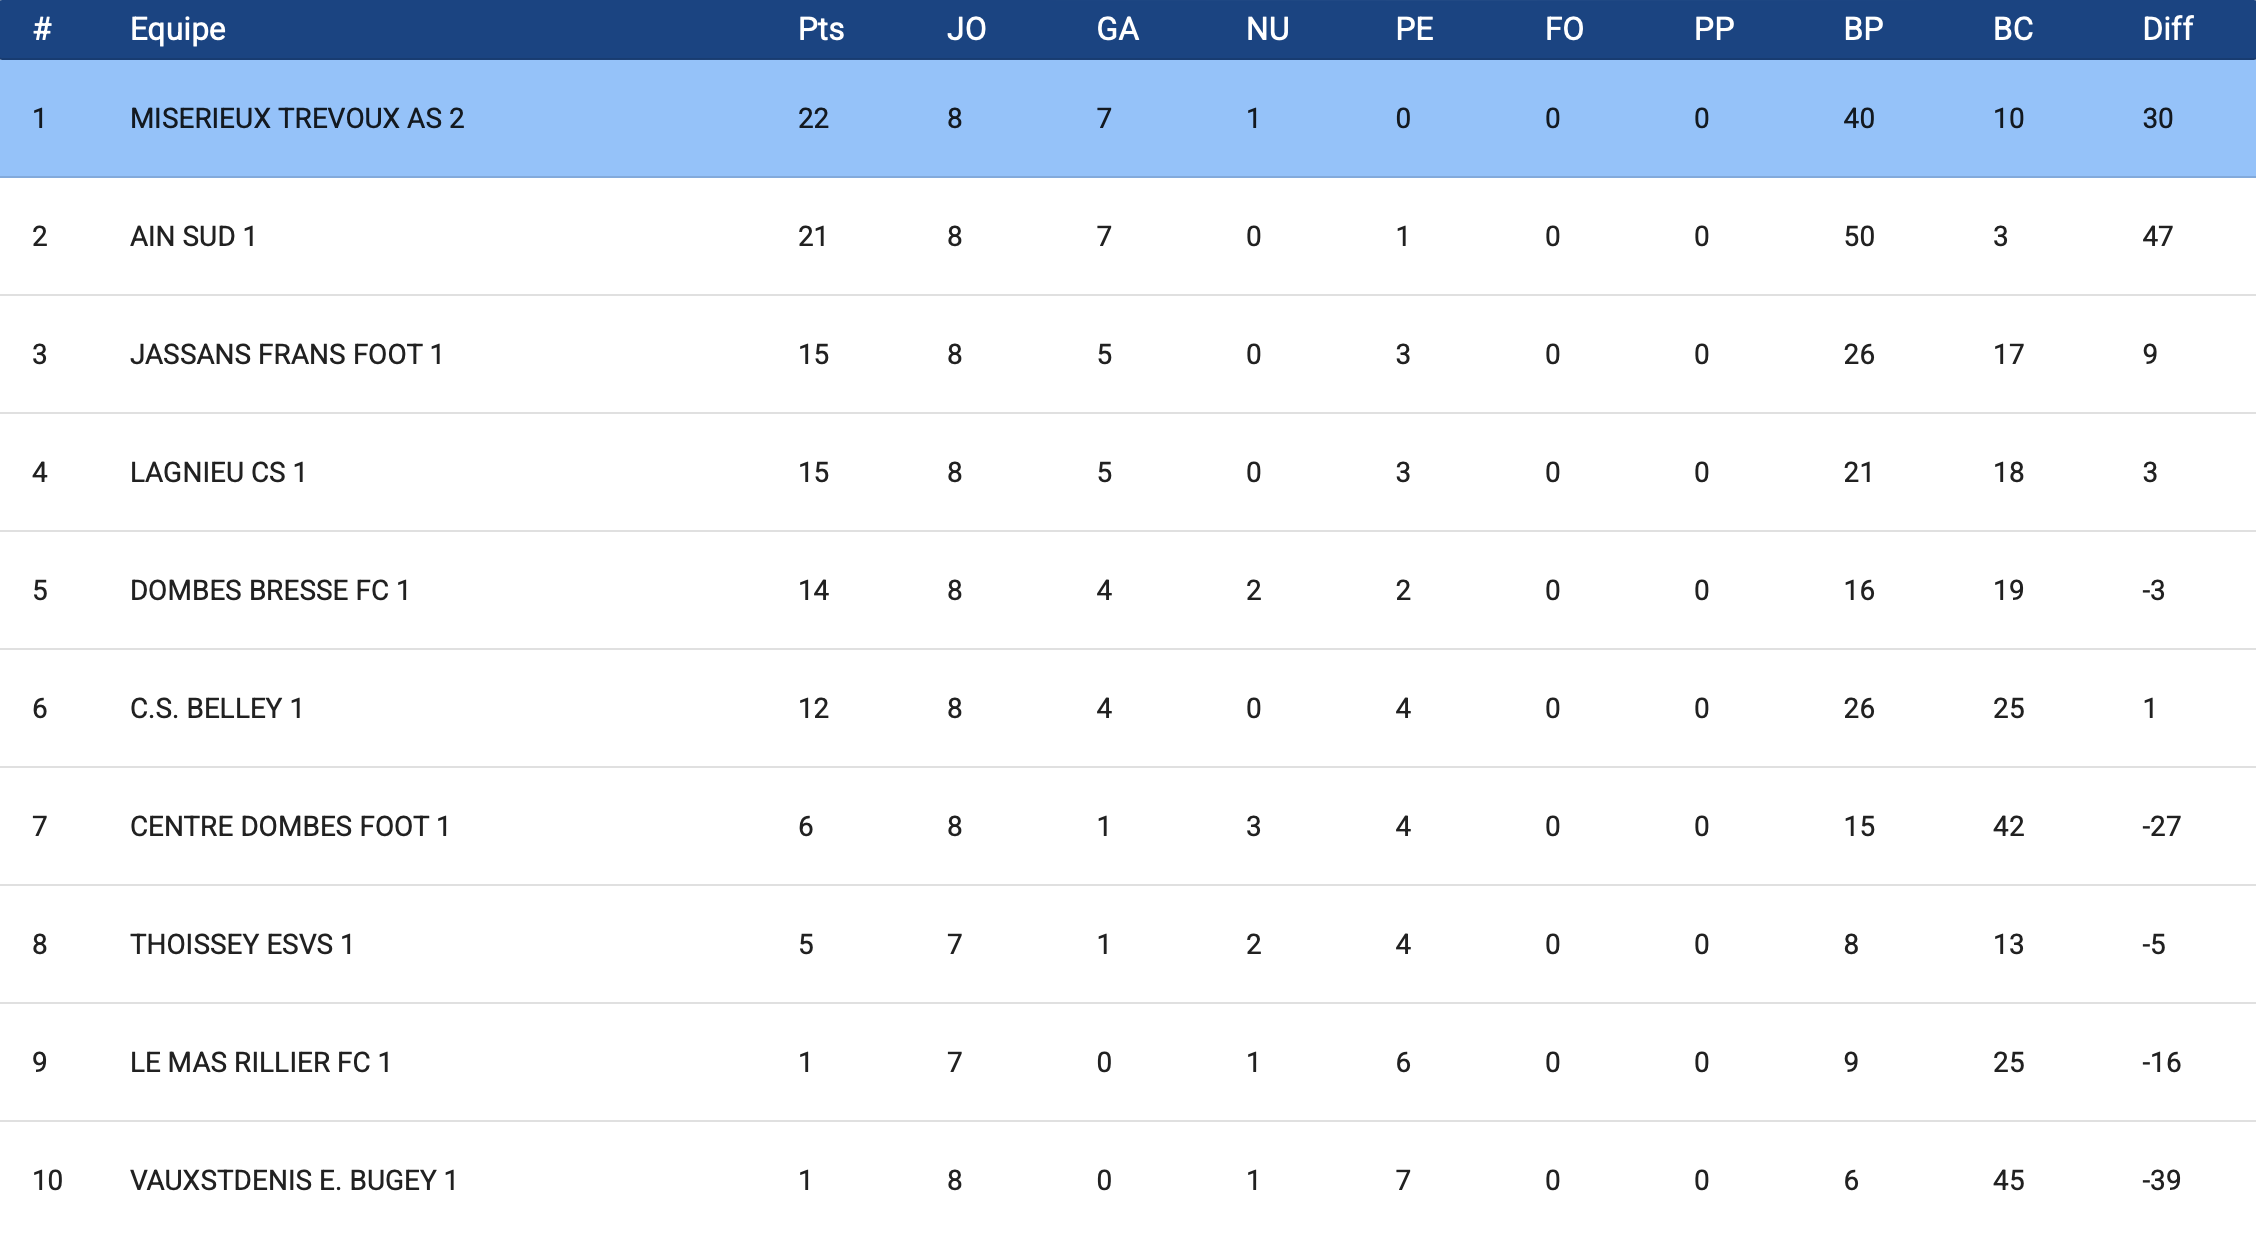Select JASSANS FRANS FOOT 1 team row
The height and width of the screenshot is (1238, 2256).
[286, 354]
